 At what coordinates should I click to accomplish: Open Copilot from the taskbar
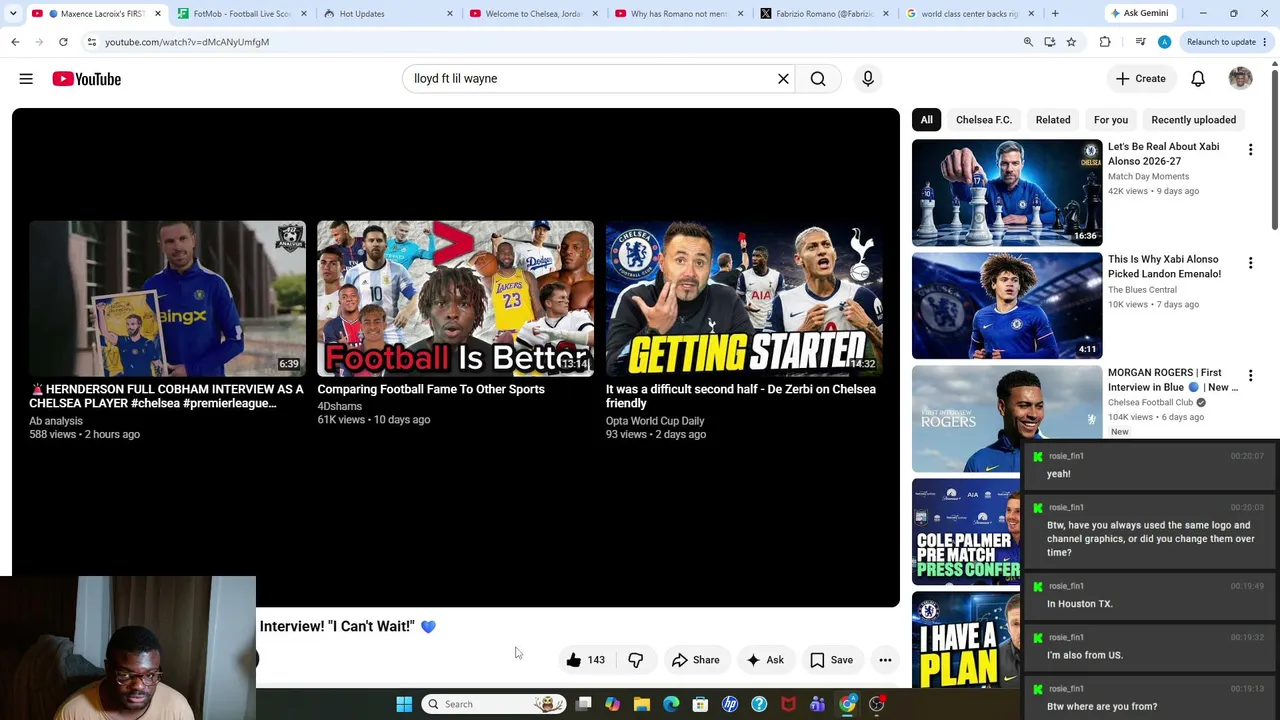[612, 704]
